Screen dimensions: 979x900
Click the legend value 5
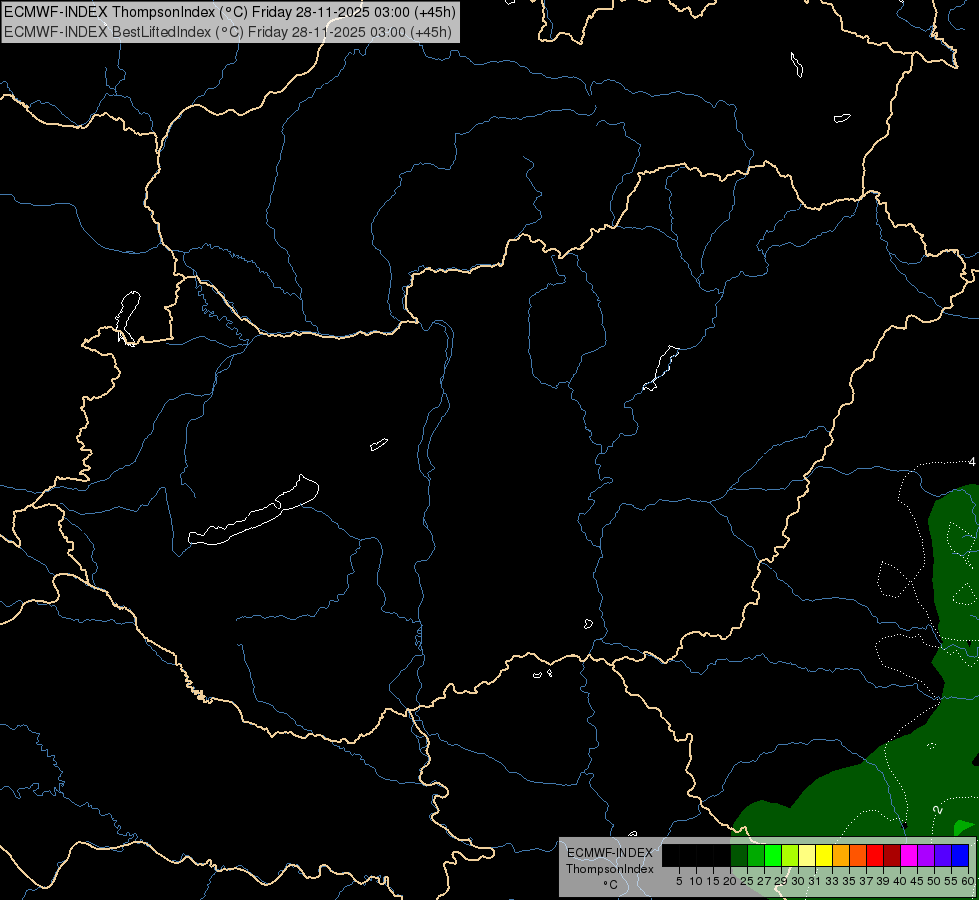point(679,881)
